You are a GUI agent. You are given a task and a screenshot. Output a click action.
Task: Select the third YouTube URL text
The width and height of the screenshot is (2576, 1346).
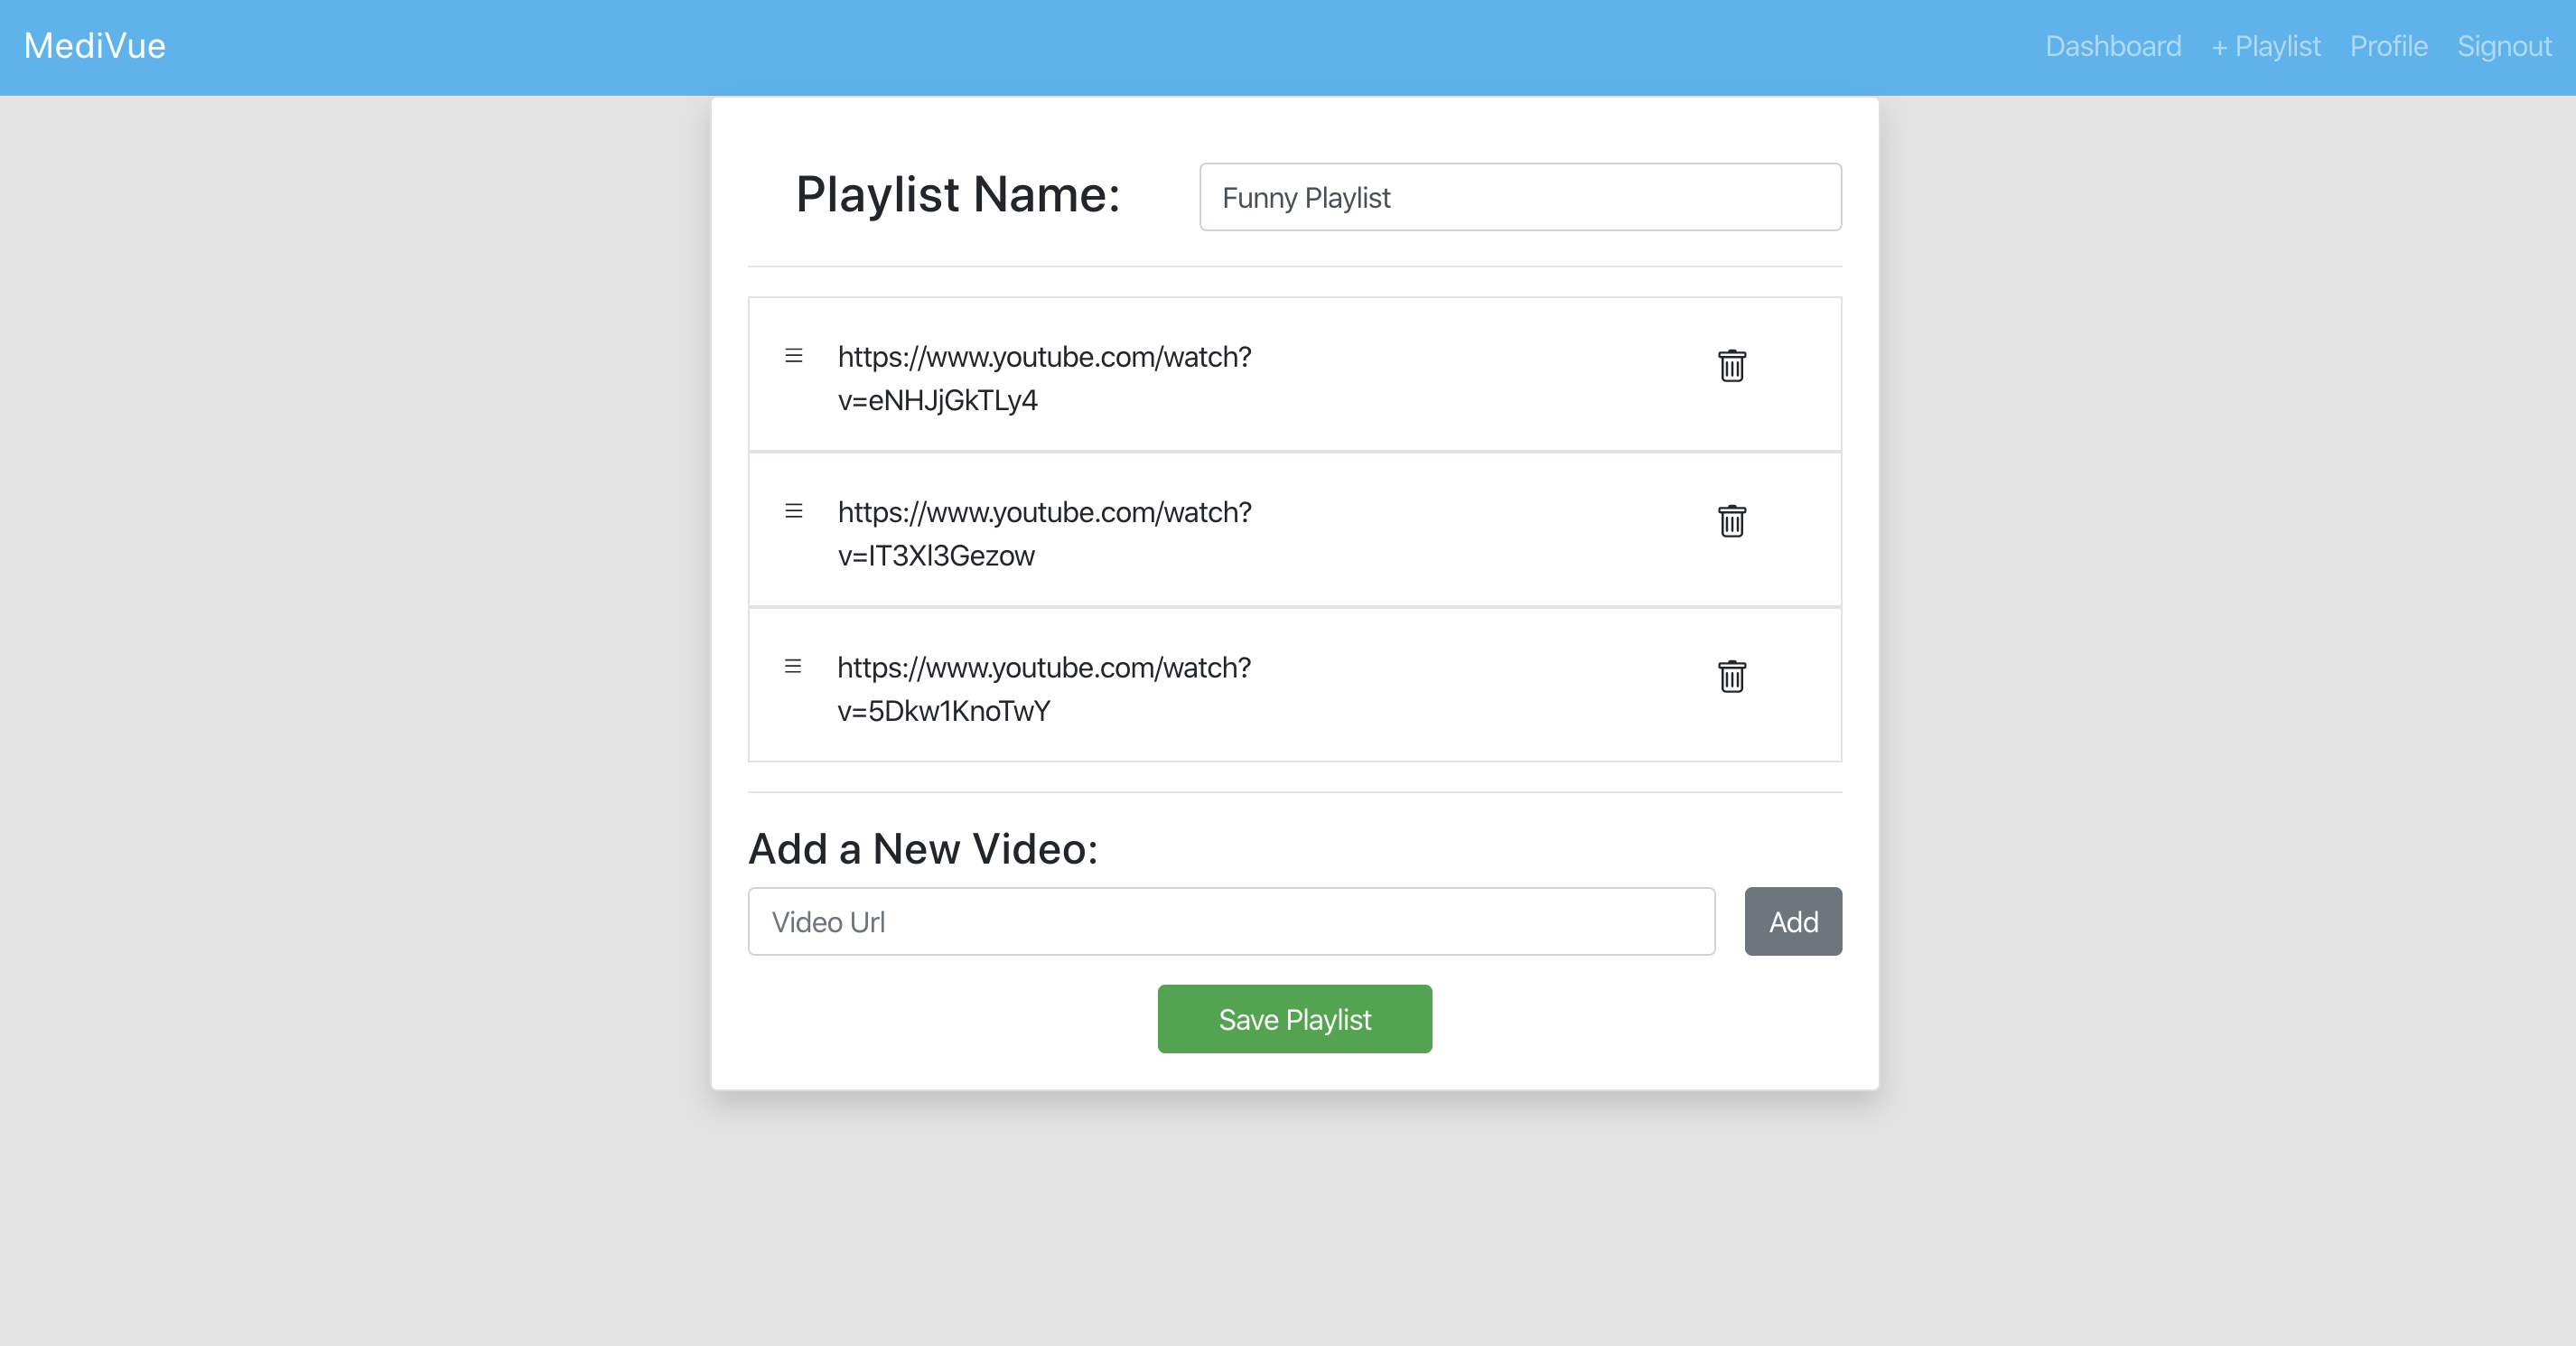coord(1044,689)
